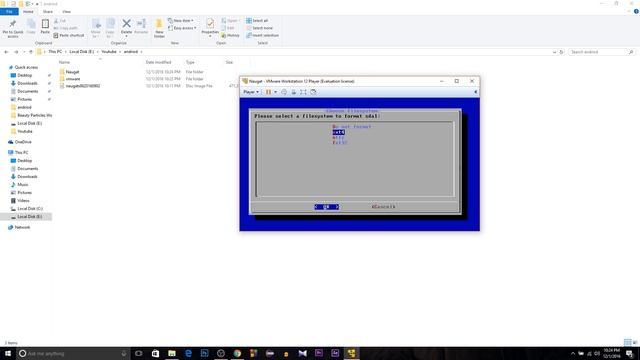Sort by Name column header
This screenshot has width=640, height=360.
tap(64, 62)
